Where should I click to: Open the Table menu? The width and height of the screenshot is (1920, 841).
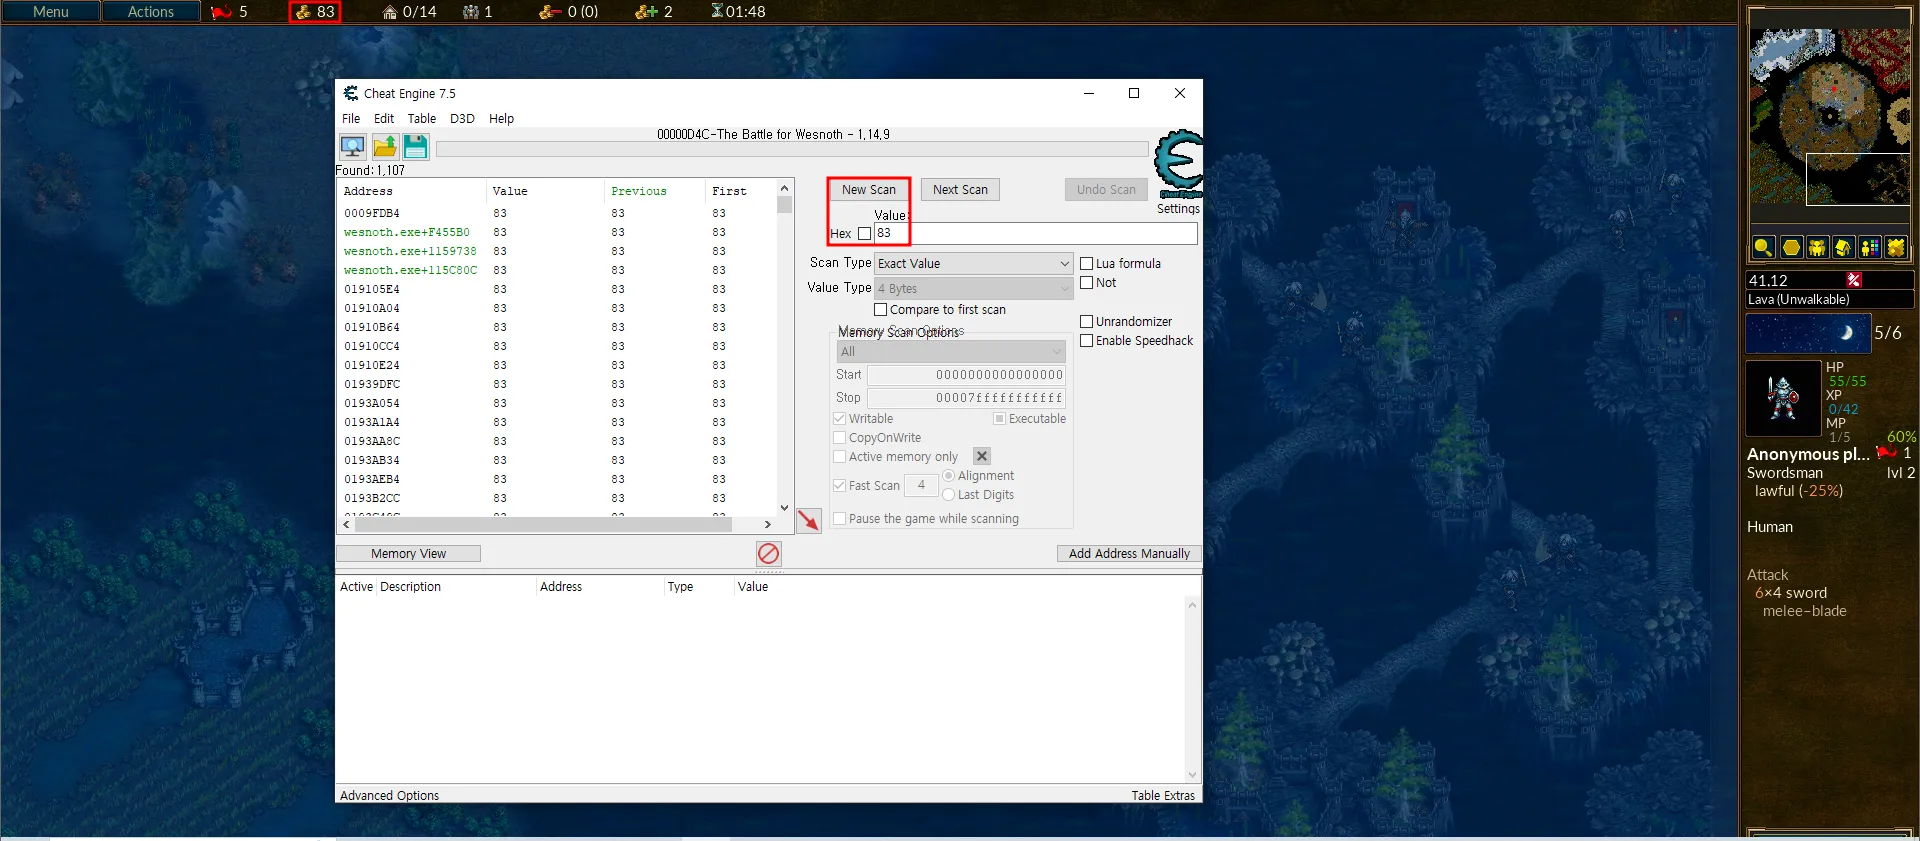click(422, 118)
